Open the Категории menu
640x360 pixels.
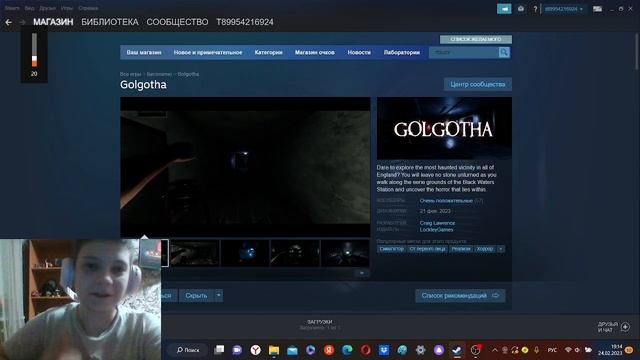268,52
